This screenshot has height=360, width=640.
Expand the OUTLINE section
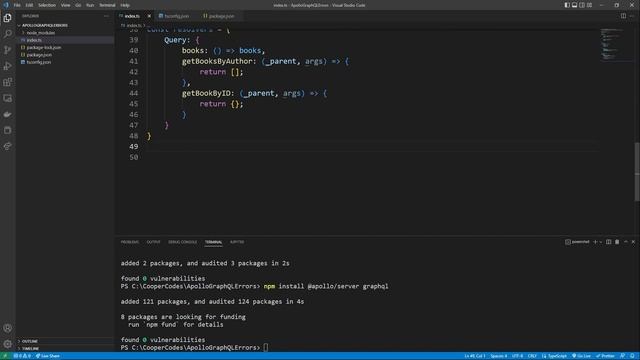(x=29, y=341)
